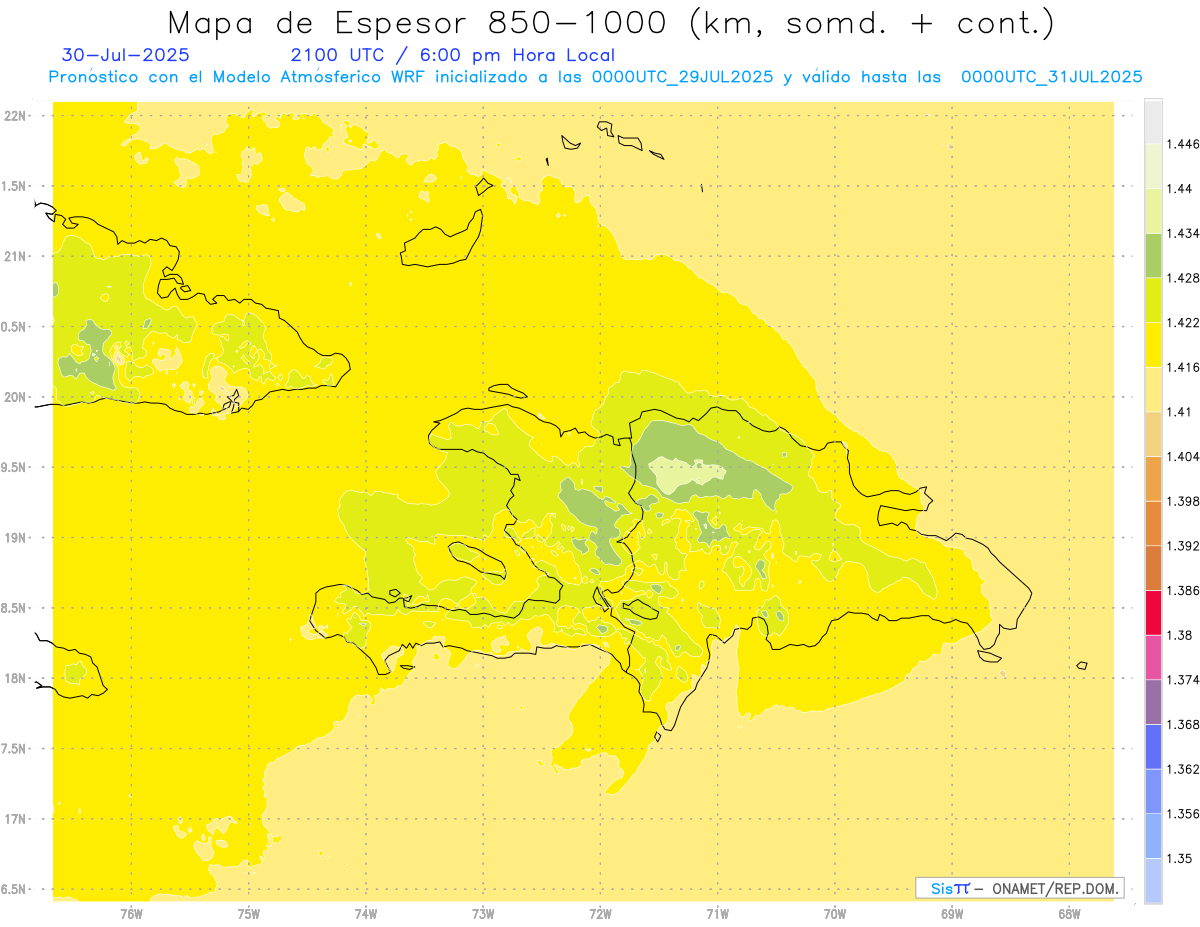Click the '70W' longitude label
The image size is (1200, 927).
click(835, 913)
